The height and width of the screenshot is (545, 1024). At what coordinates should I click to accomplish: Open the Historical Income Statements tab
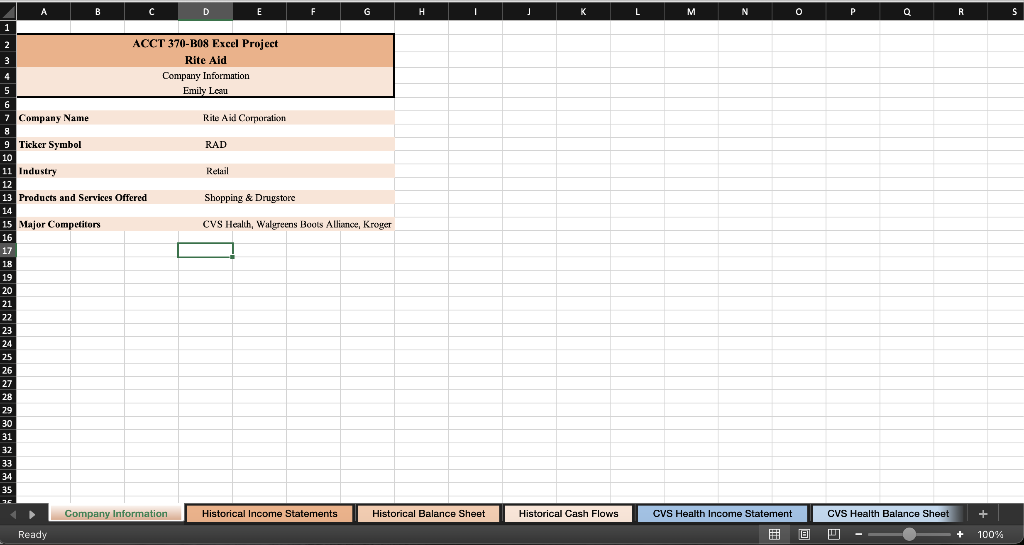[x=270, y=514]
